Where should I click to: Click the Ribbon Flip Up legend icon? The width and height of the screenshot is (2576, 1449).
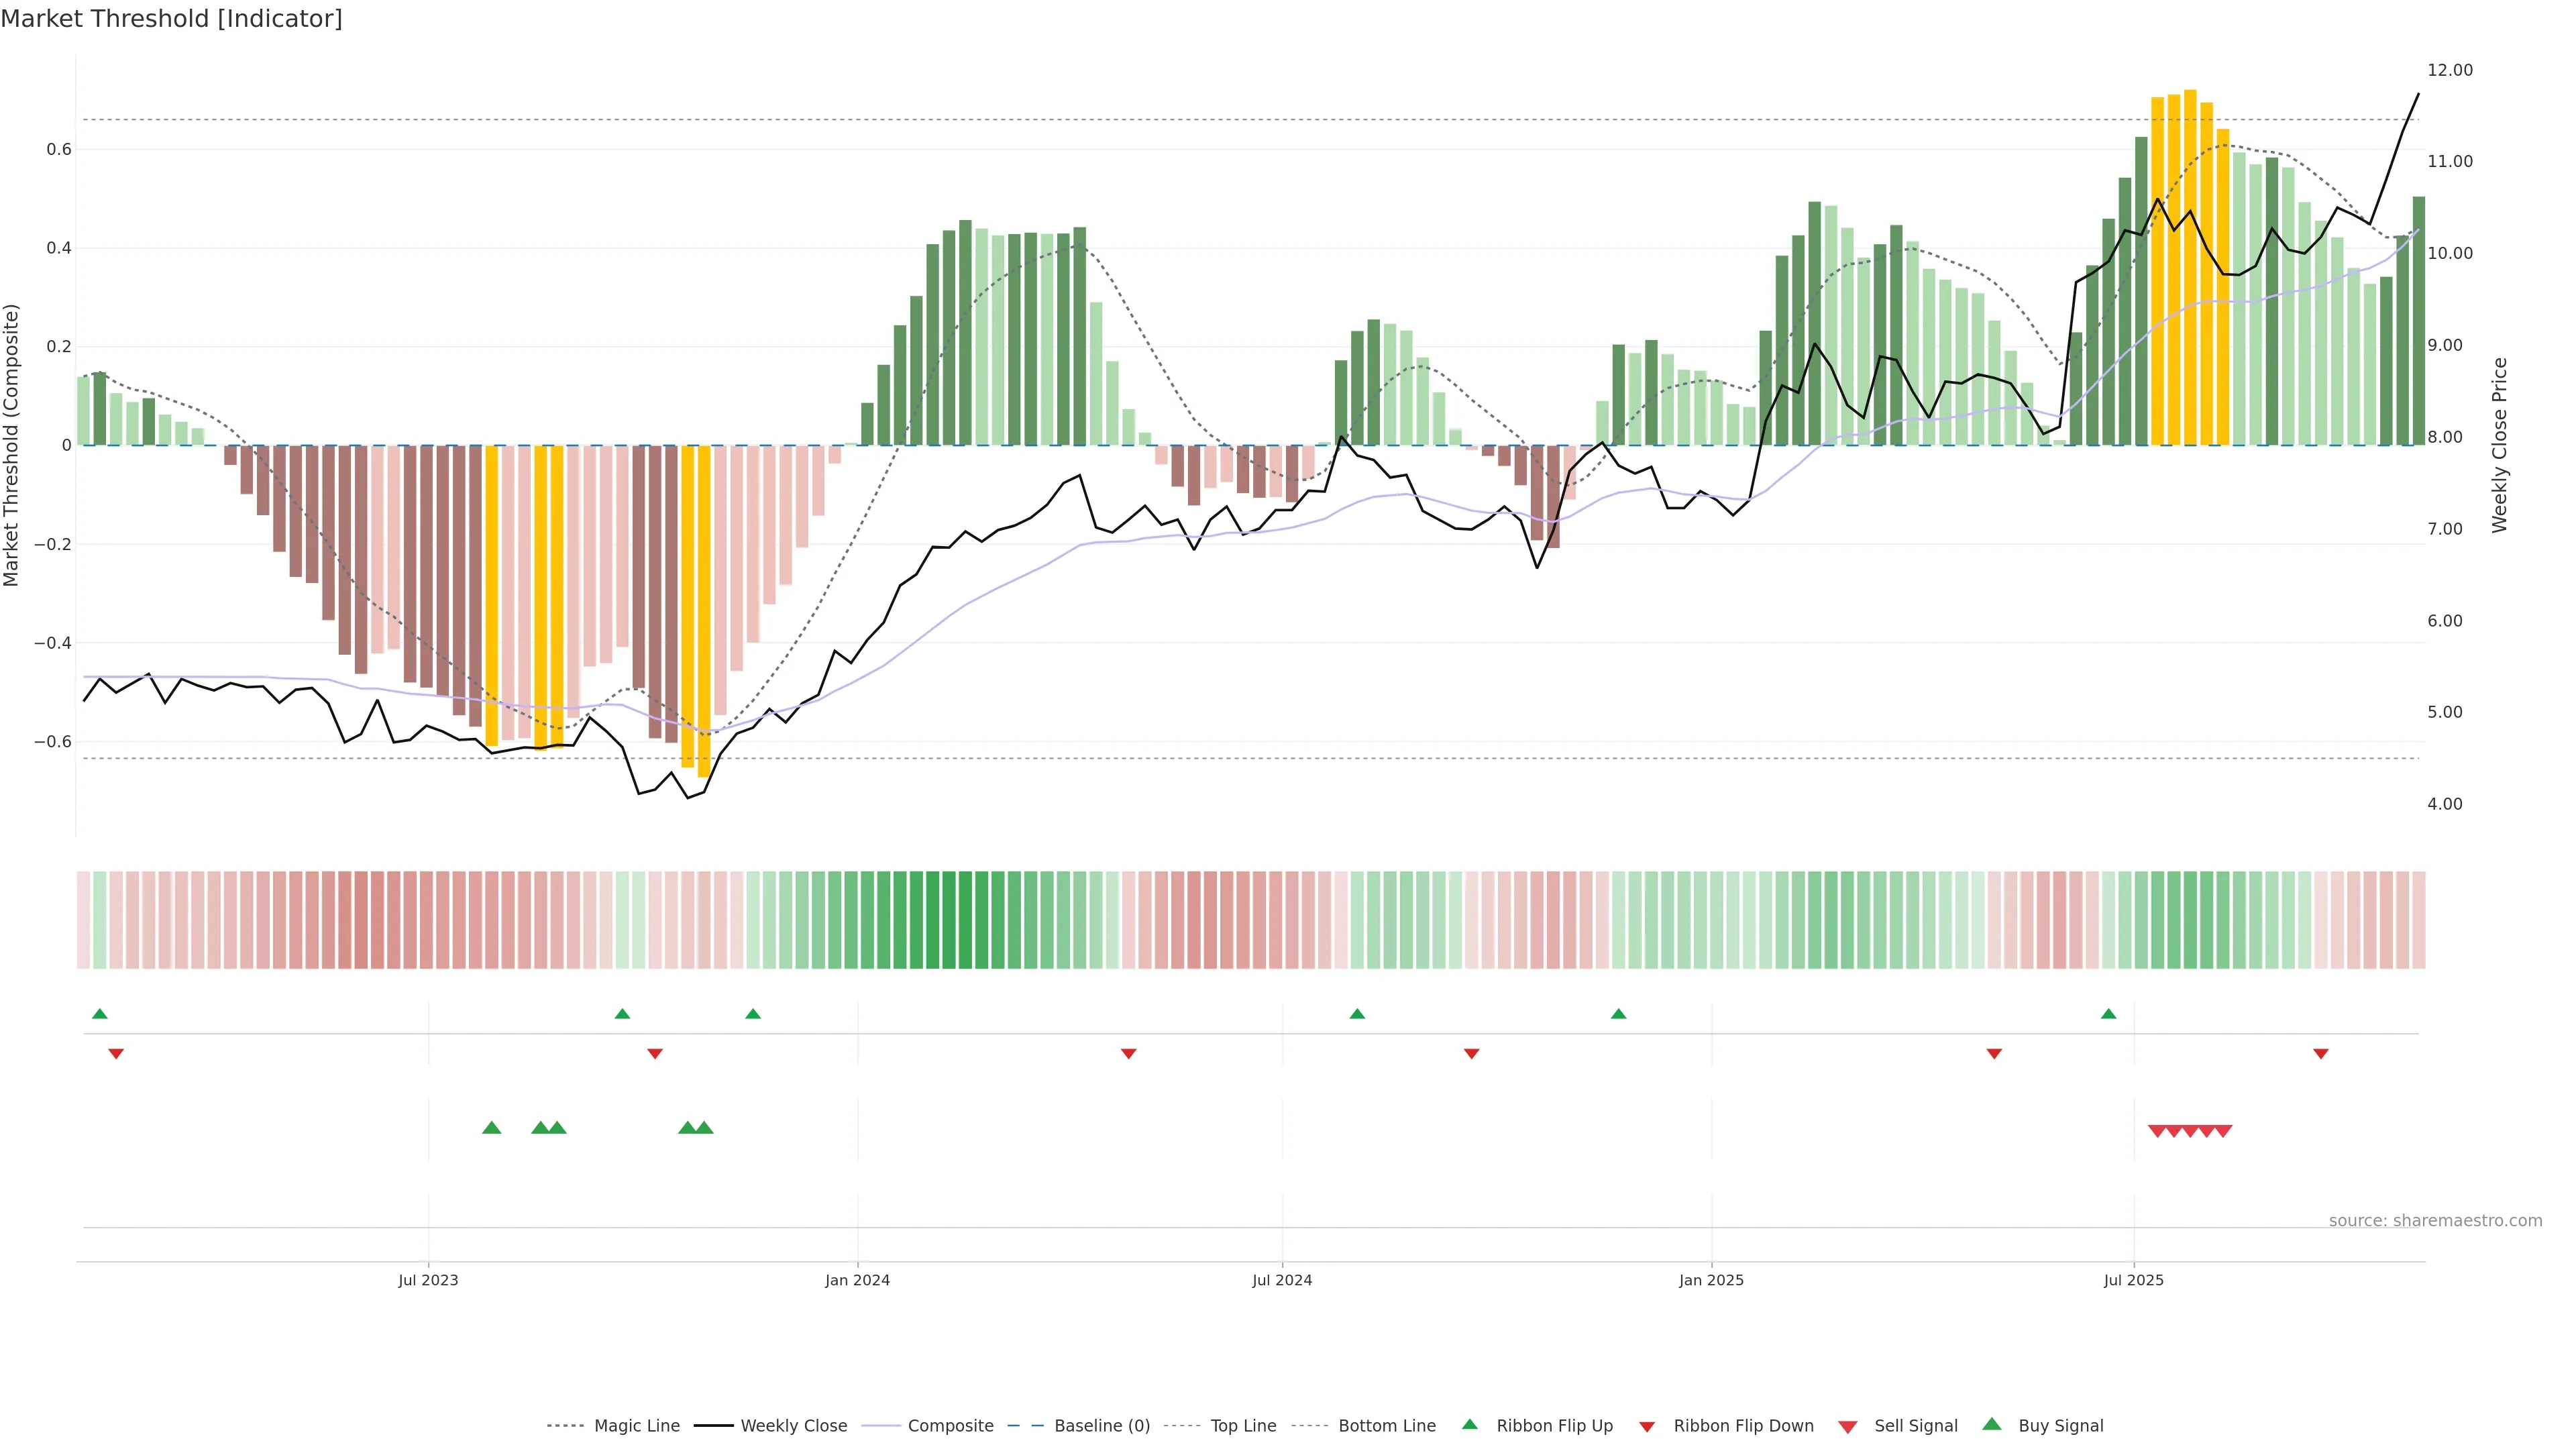pos(1469,1424)
